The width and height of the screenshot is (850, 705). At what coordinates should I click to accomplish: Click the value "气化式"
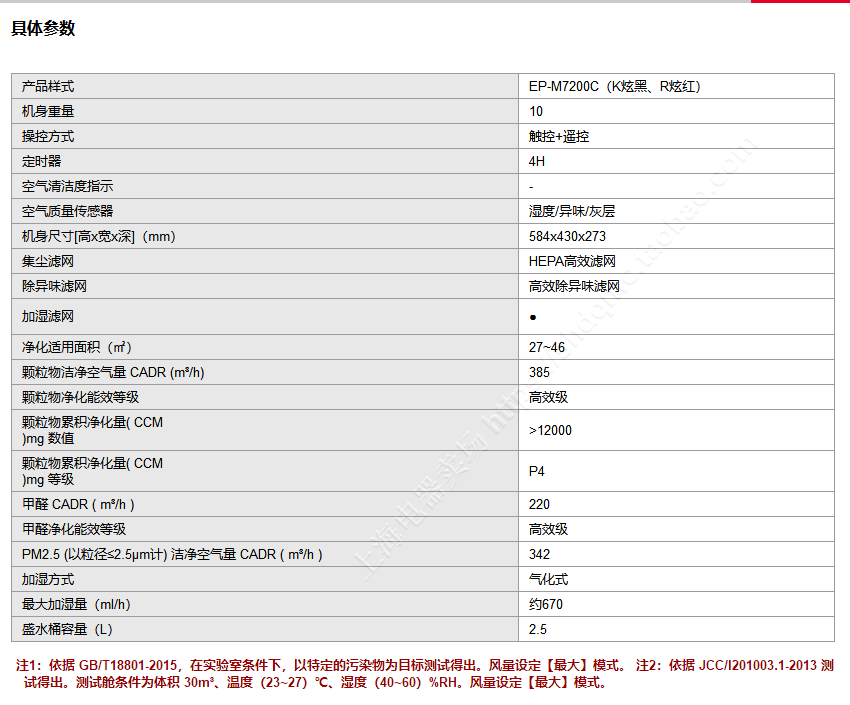548,579
